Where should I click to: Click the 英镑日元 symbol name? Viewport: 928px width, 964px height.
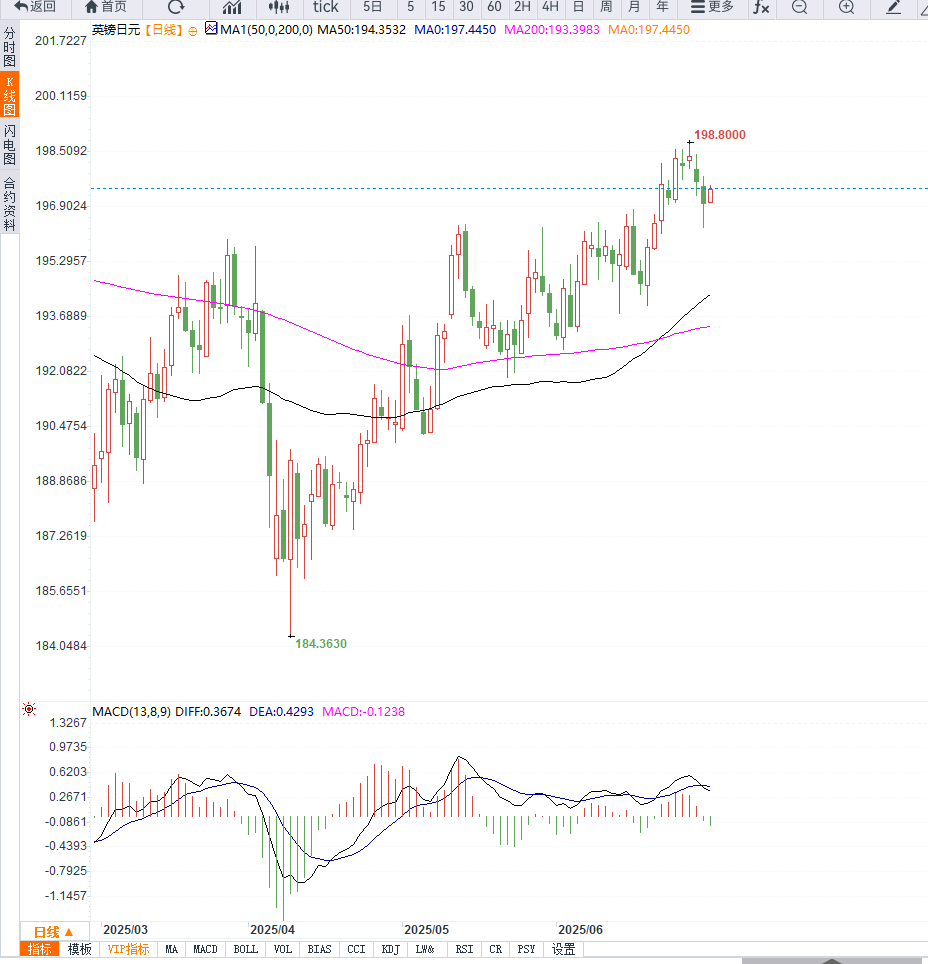(x=116, y=30)
